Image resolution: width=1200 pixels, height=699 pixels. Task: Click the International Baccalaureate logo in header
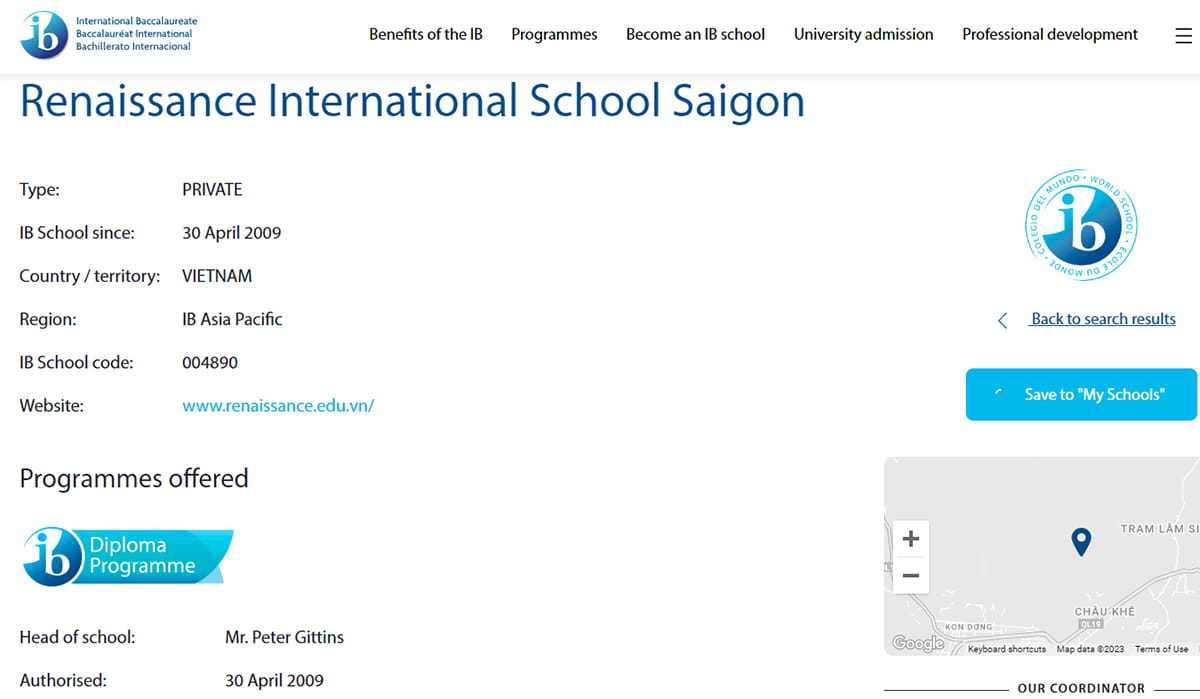pos(110,34)
